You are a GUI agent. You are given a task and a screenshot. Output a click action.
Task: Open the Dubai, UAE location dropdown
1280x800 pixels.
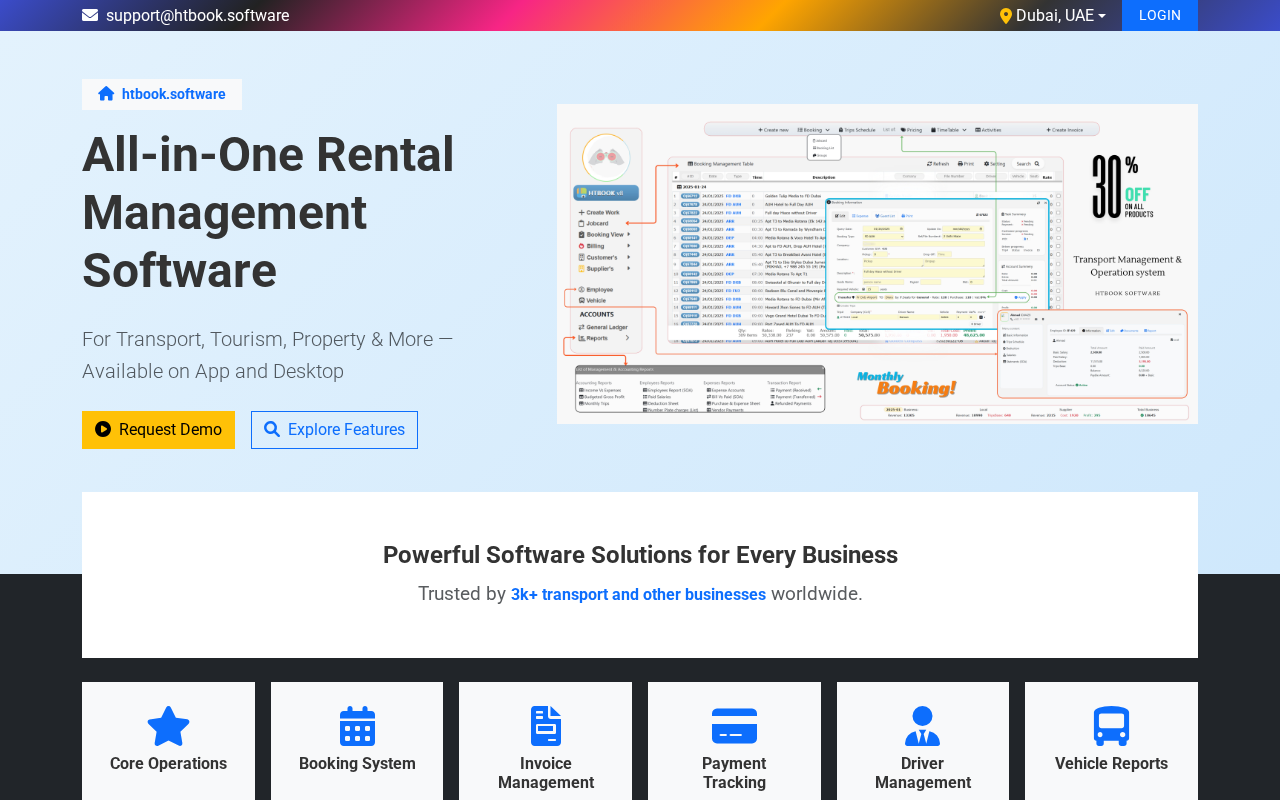tap(1053, 16)
